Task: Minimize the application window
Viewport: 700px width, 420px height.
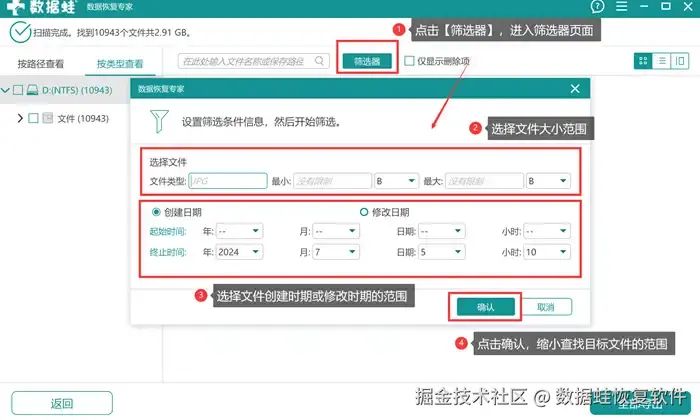Action: [x=644, y=6]
